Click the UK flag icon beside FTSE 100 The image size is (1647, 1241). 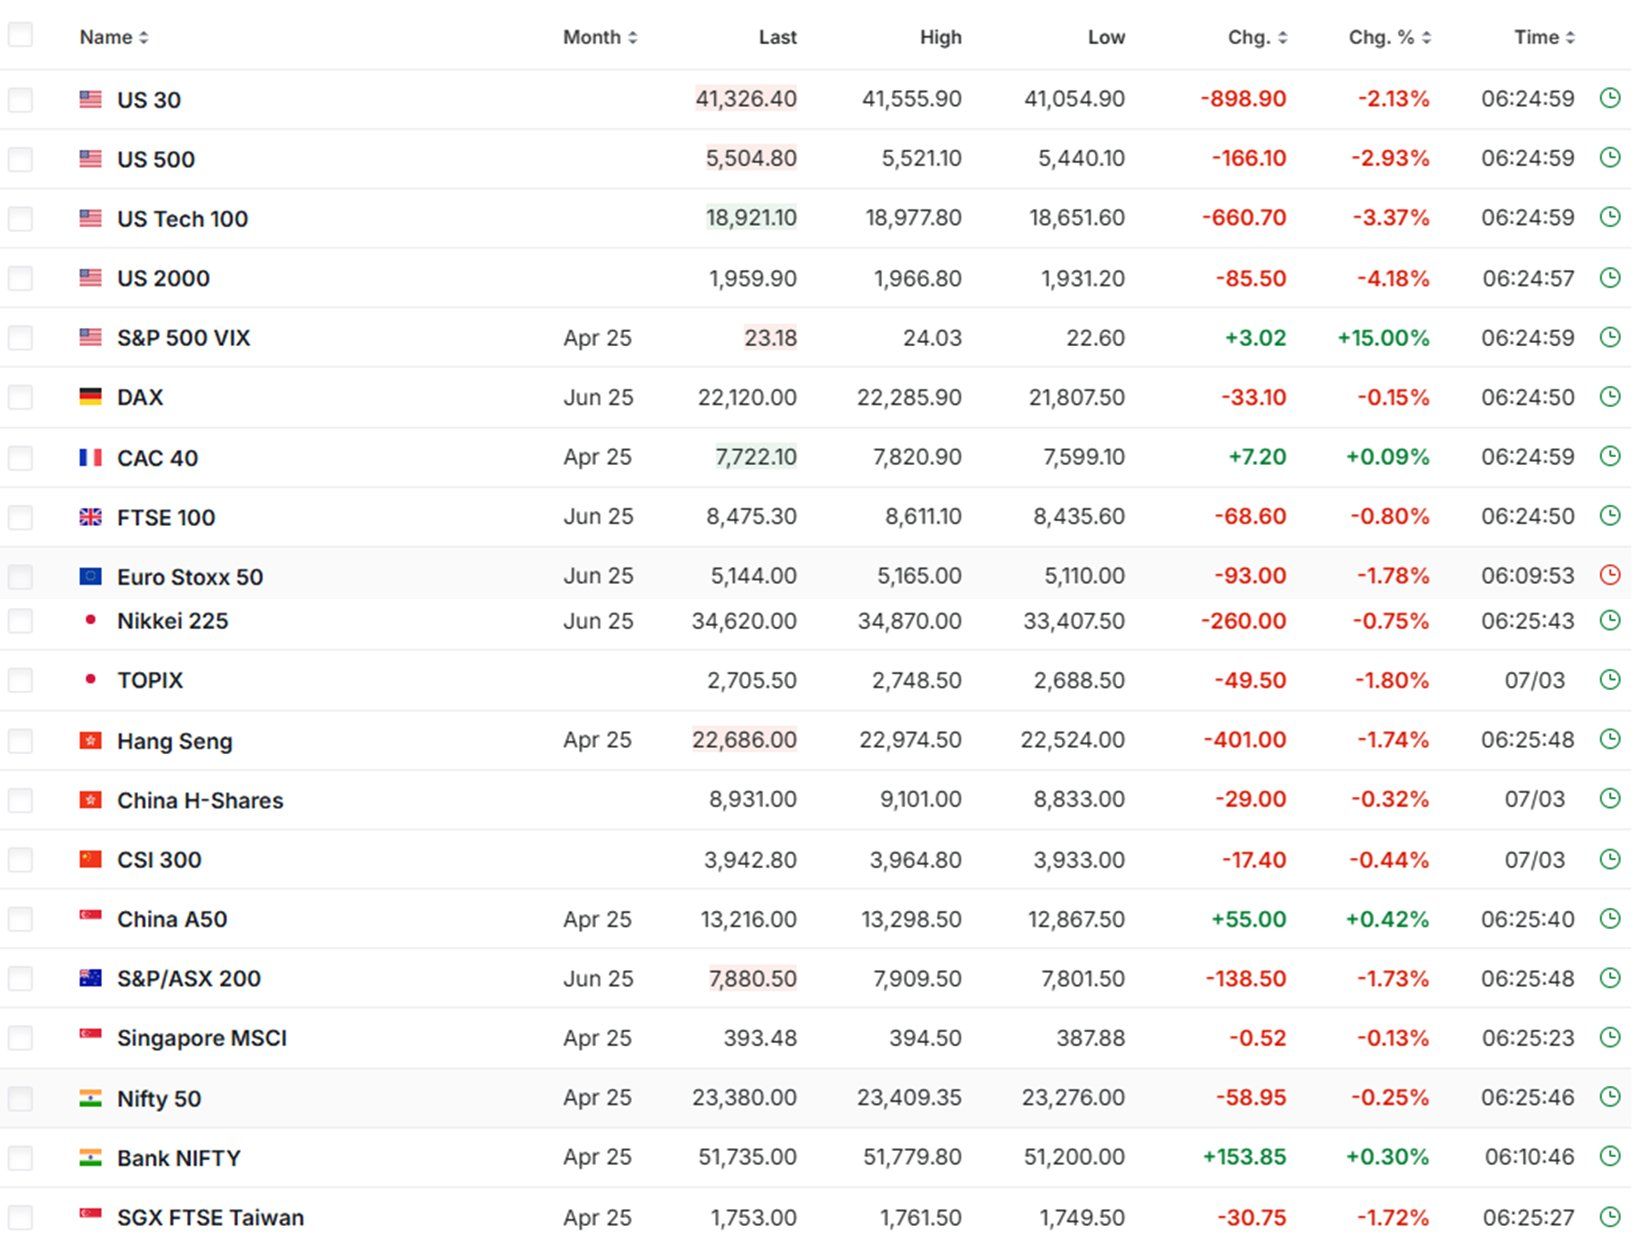click(90, 517)
